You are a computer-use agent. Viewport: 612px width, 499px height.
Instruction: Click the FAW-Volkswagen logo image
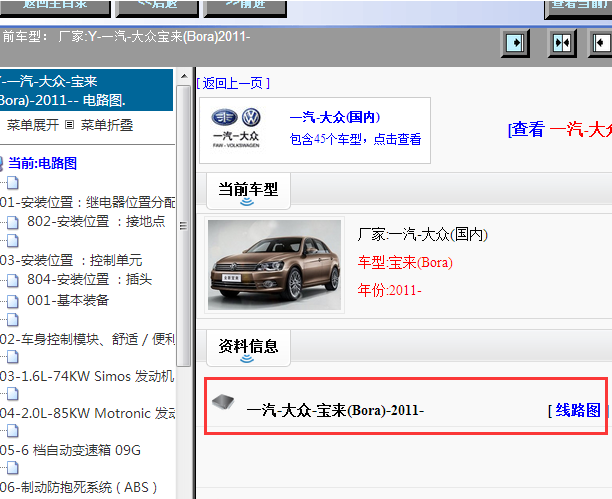[x=236, y=128]
